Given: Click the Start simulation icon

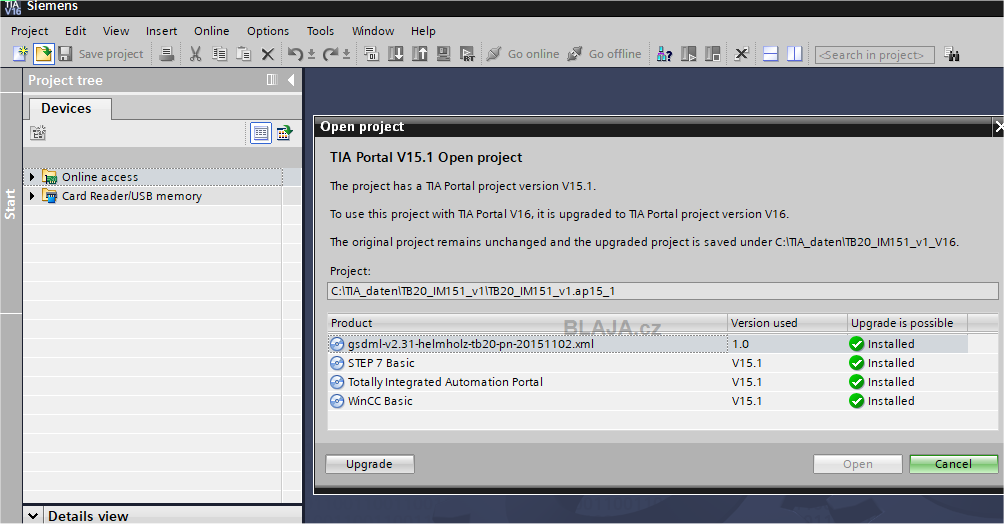Looking at the screenshot, I should [x=444, y=54].
